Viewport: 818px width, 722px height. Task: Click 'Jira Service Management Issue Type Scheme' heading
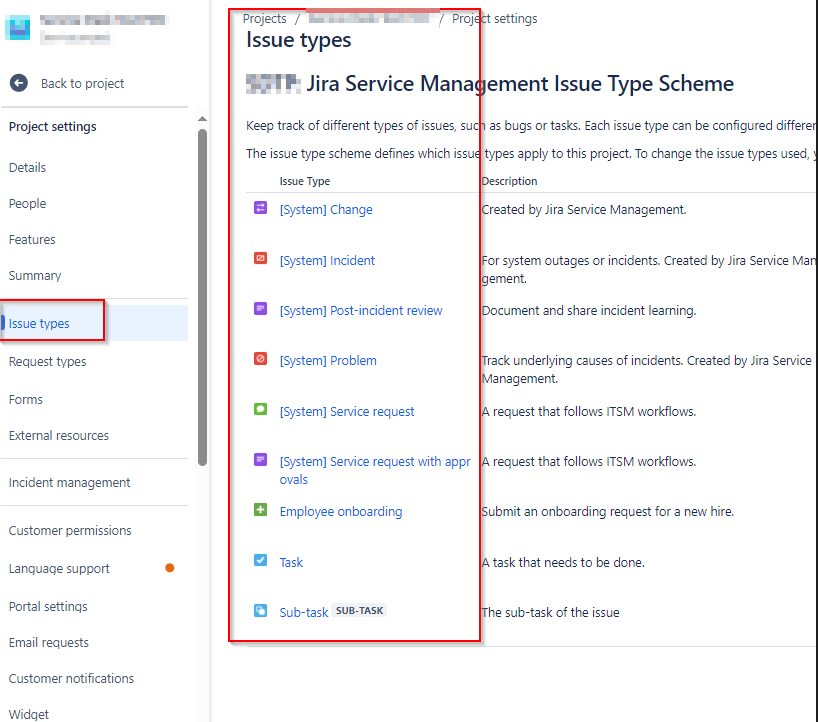click(x=520, y=83)
